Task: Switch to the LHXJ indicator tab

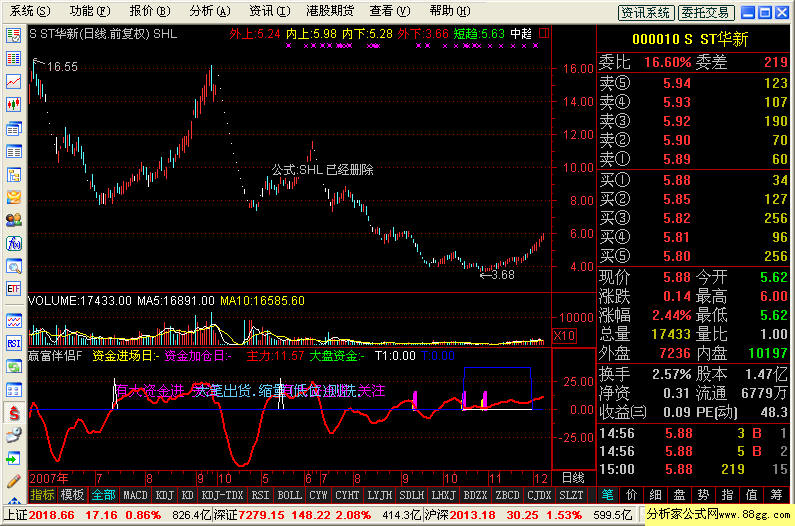Action: [x=443, y=495]
